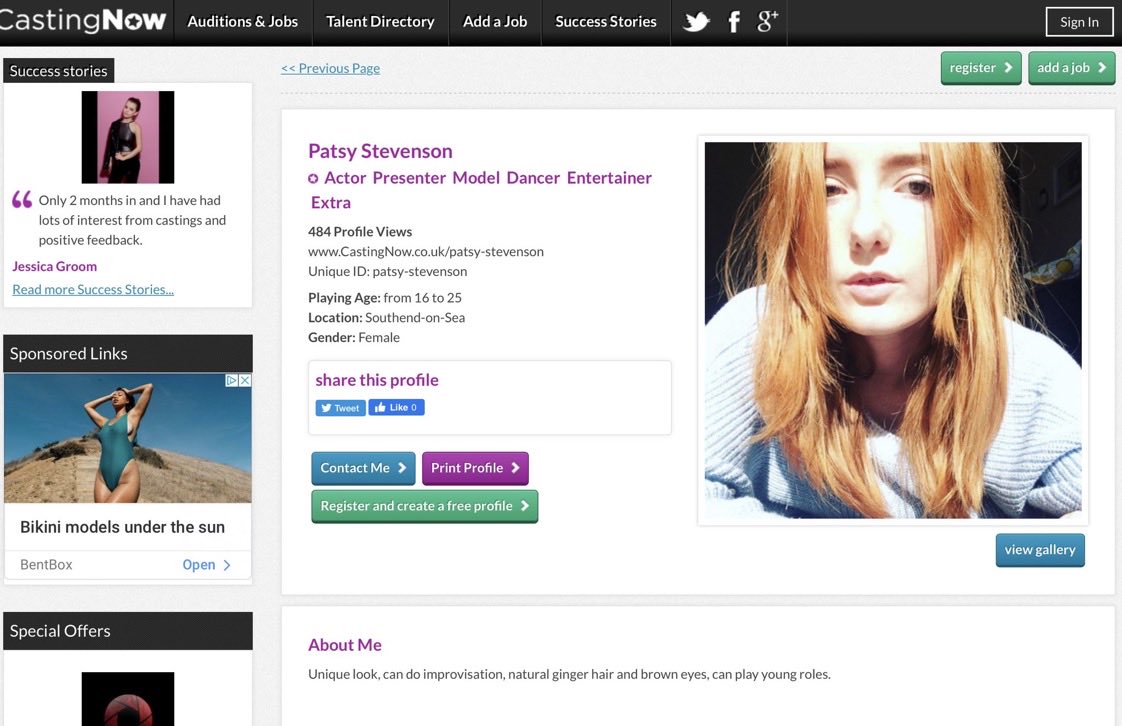Open the Talent Directory menu

[x=380, y=22]
